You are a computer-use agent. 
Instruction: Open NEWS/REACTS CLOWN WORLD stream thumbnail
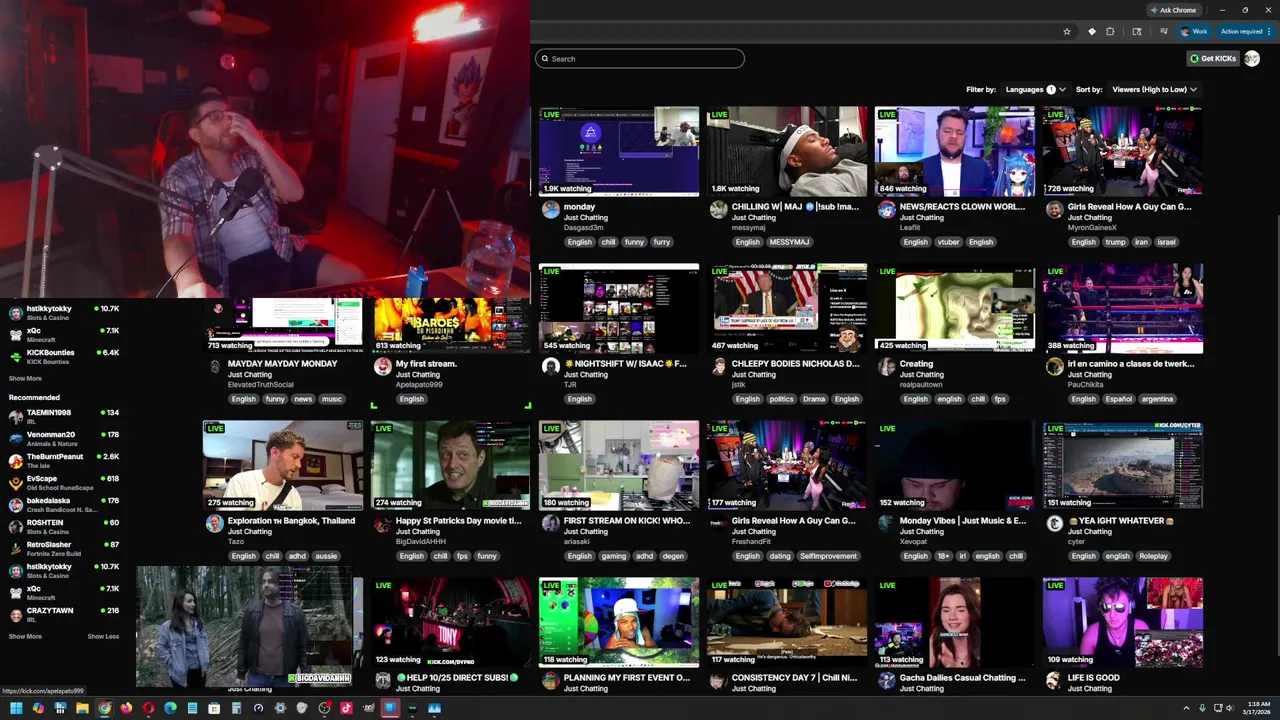pyautogui.click(x=955, y=151)
